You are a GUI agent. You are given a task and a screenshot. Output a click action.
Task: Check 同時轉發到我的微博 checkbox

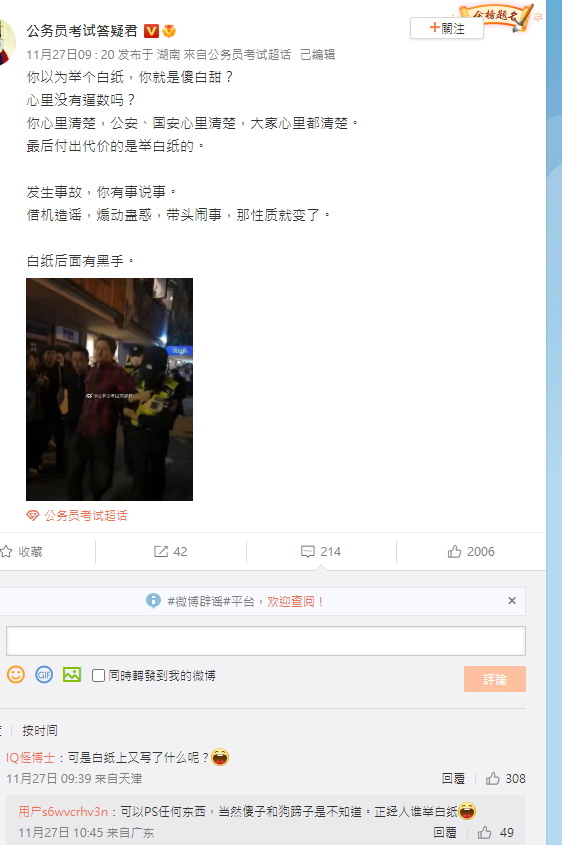(x=98, y=676)
